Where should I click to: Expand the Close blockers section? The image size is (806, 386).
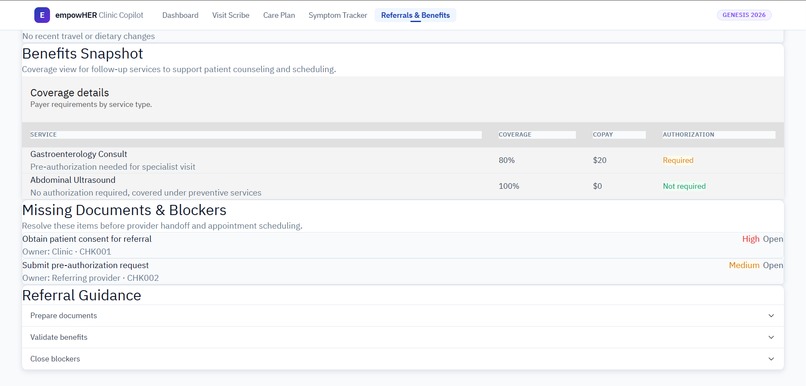(x=402, y=359)
